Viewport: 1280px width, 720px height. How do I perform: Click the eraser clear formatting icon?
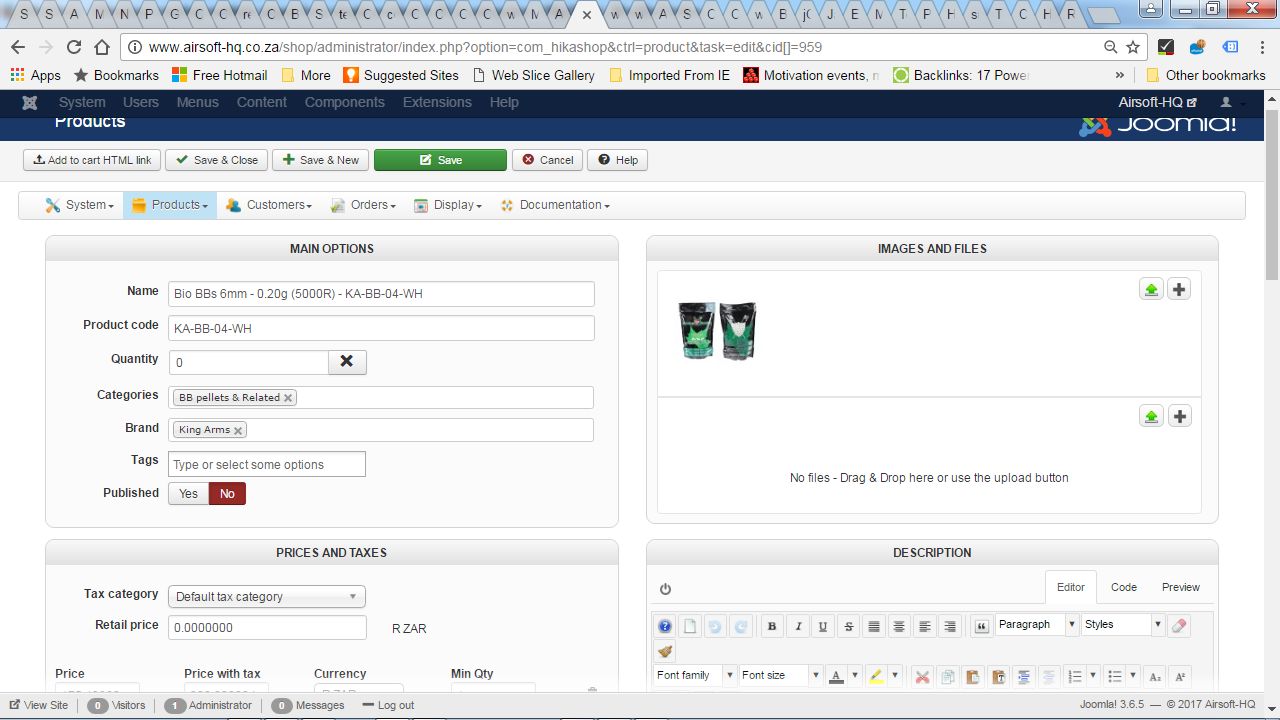[x=1179, y=626]
